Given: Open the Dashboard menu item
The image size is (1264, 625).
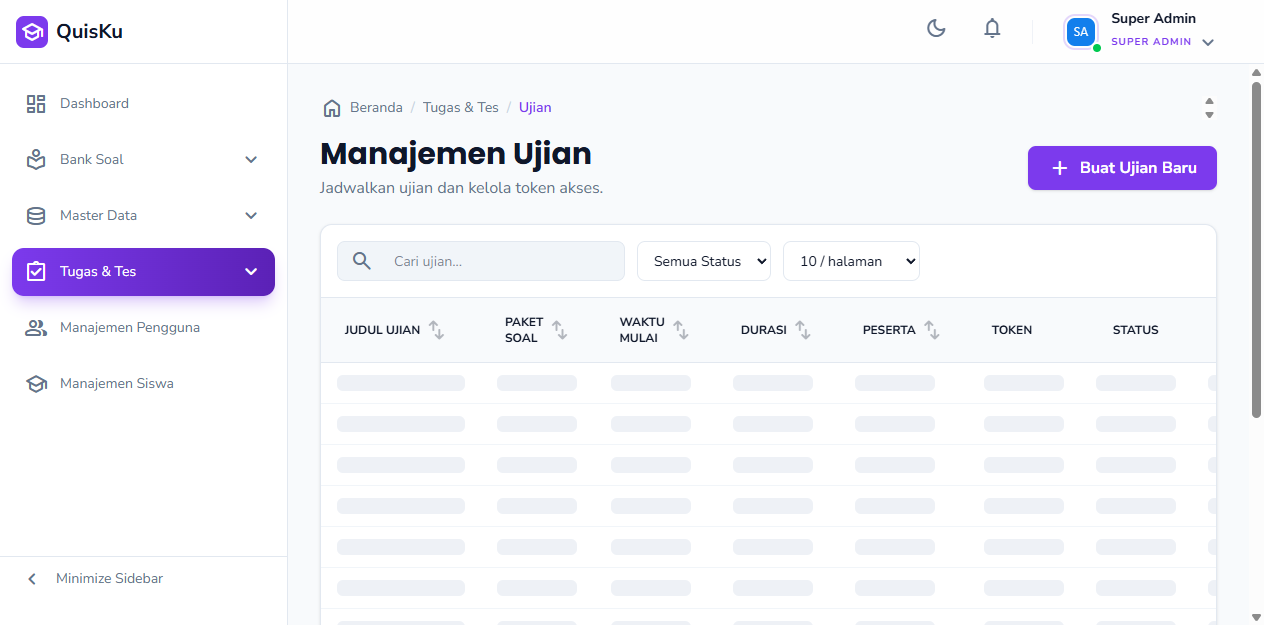Looking at the screenshot, I should point(144,104).
